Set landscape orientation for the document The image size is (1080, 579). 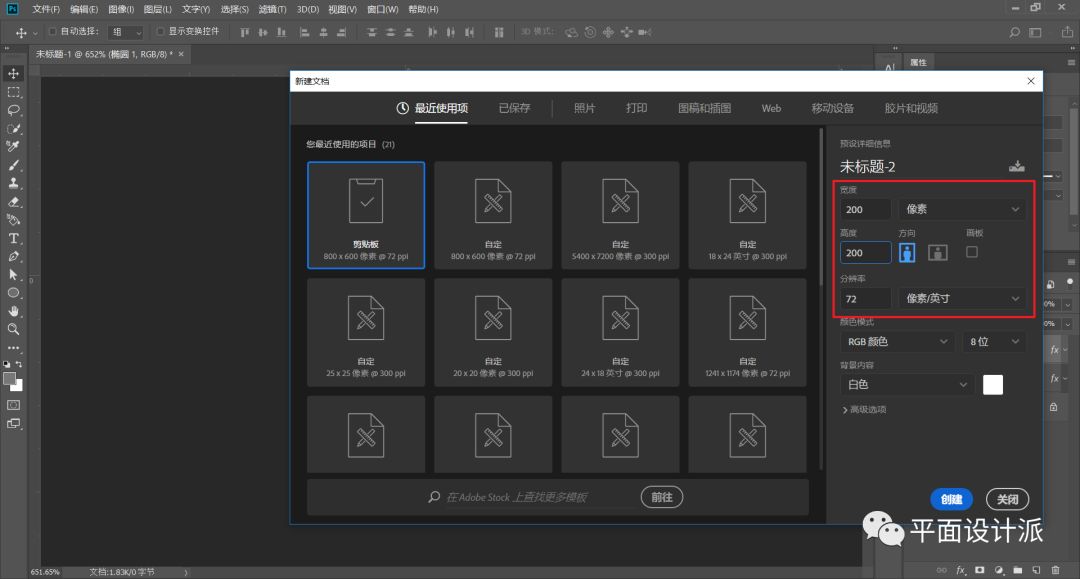click(x=937, y=253)
